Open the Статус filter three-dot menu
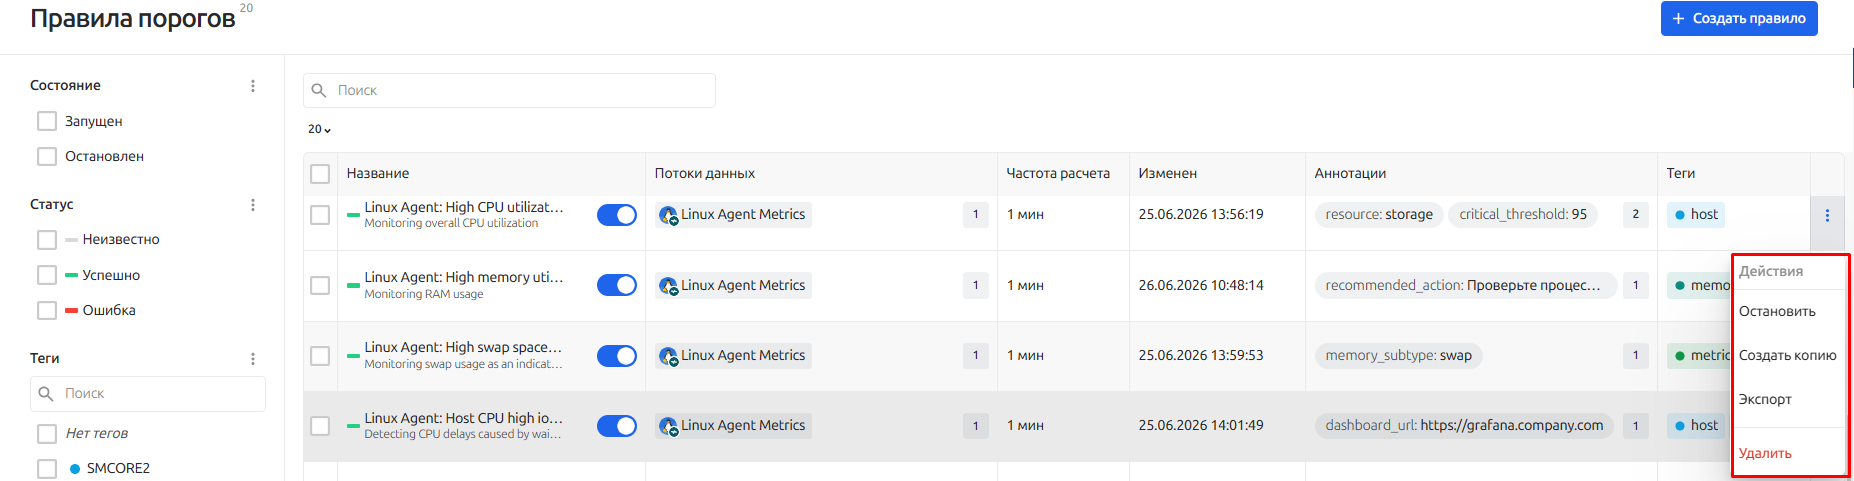1854x481 pixels. click(x=253, y=205)
